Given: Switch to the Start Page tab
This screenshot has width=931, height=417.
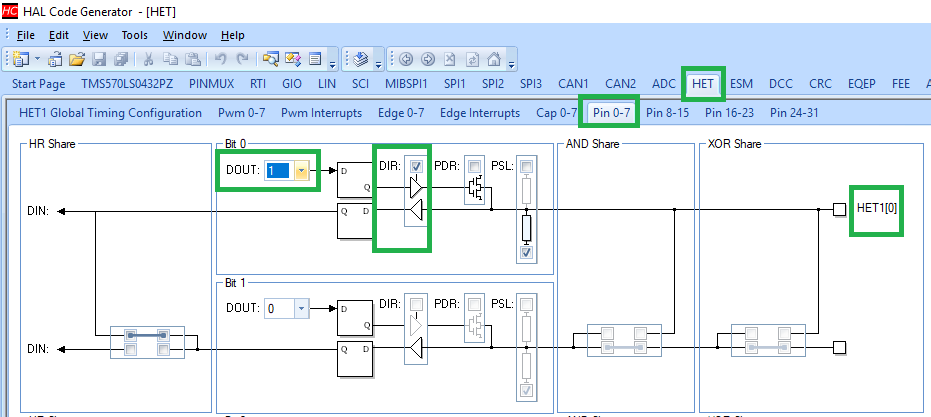Looking at the screenshot, I should 39,84.
